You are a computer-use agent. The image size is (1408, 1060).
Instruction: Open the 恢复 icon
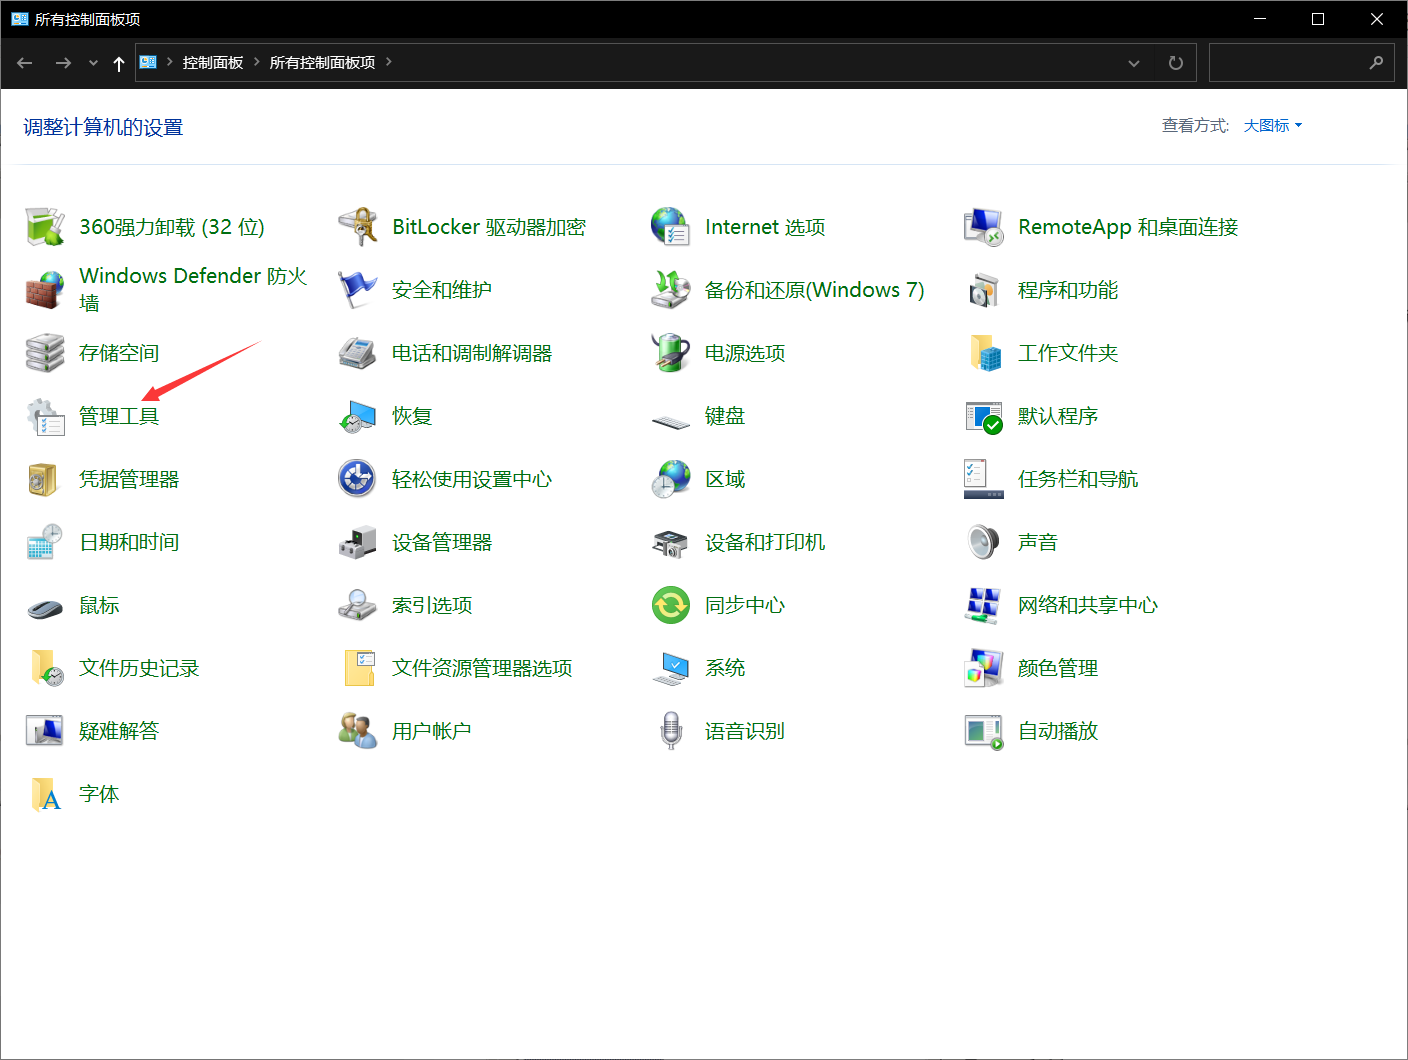click(358, 416)
